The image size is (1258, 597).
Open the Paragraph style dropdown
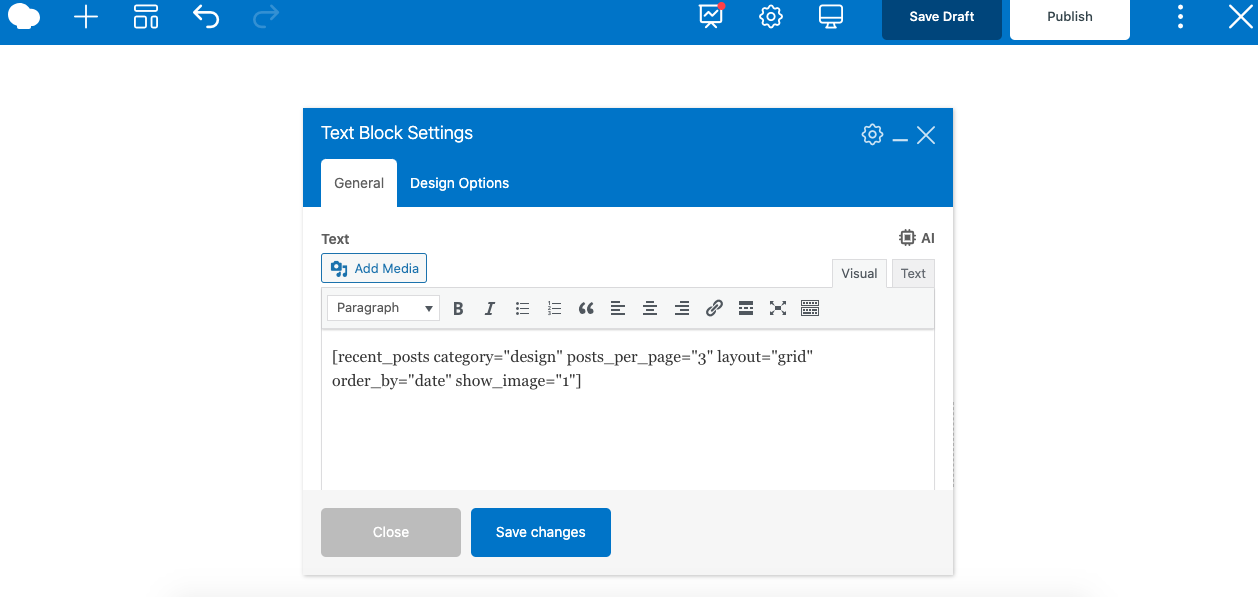click(383, 308)
